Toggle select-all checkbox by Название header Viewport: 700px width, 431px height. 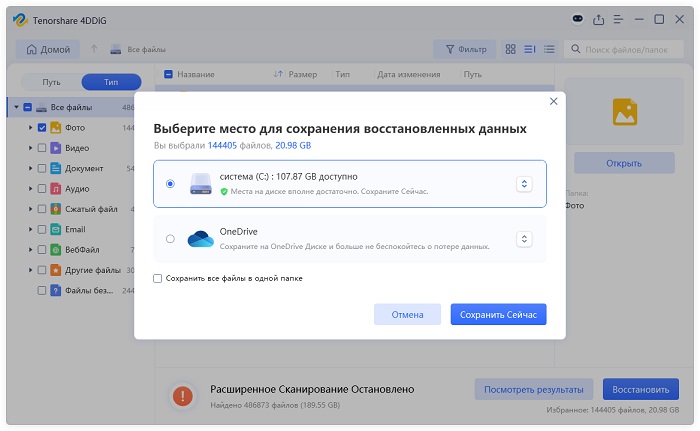pyautogui.click(x=168, y=74)
